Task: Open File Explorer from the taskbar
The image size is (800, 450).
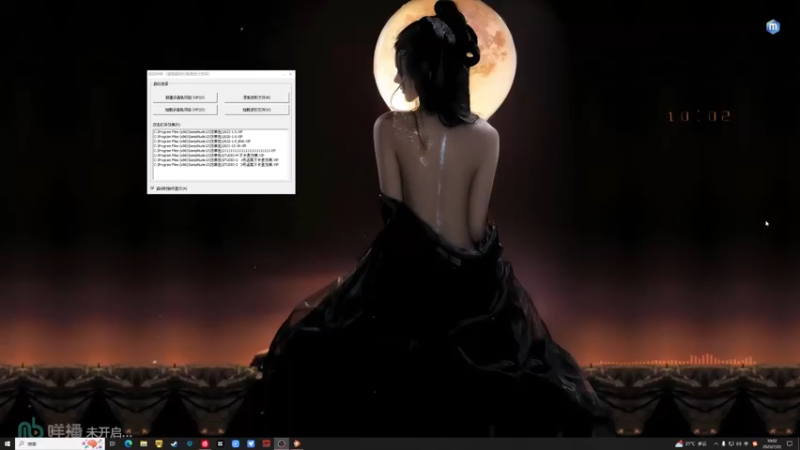Action: click(x=143, y=444)
